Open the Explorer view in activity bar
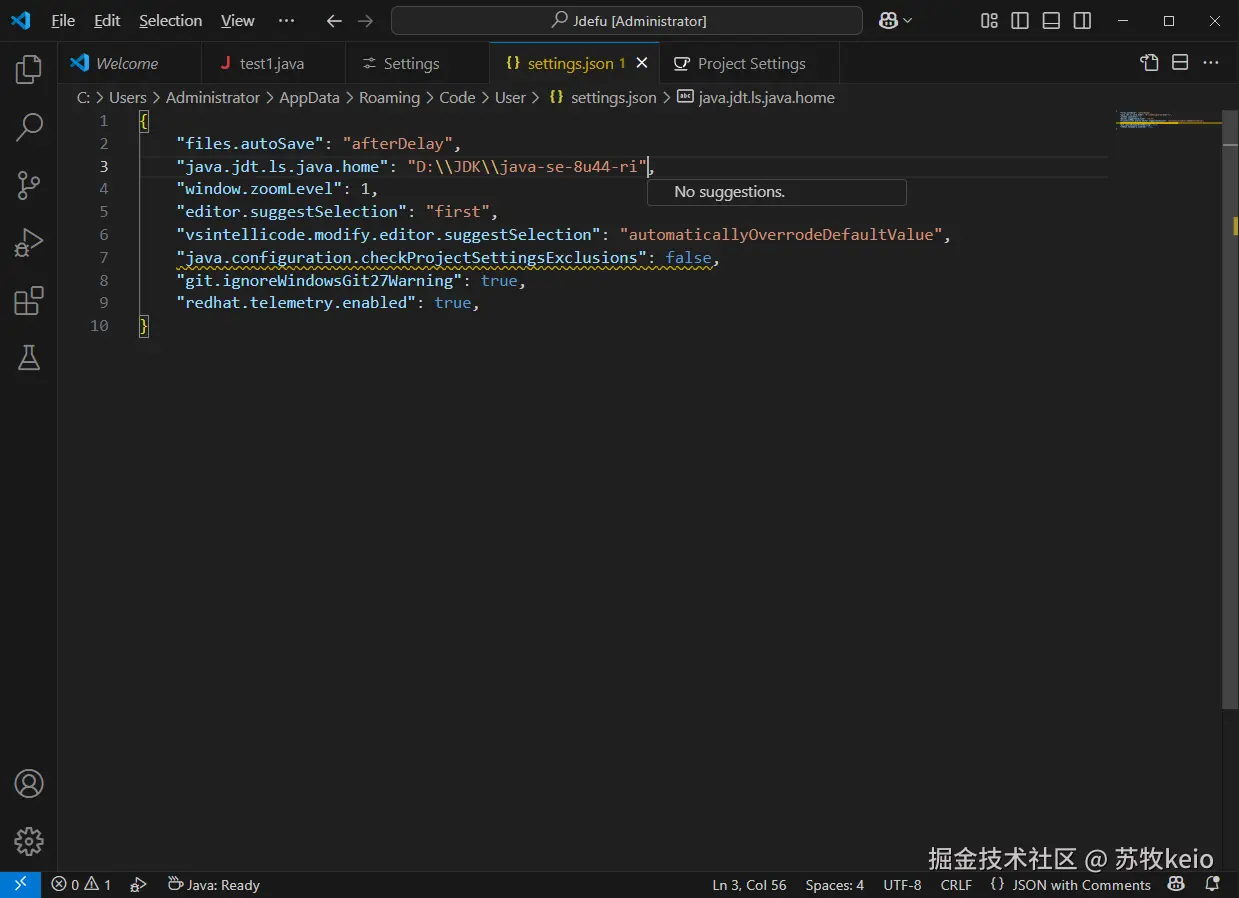 coord(29,69)
